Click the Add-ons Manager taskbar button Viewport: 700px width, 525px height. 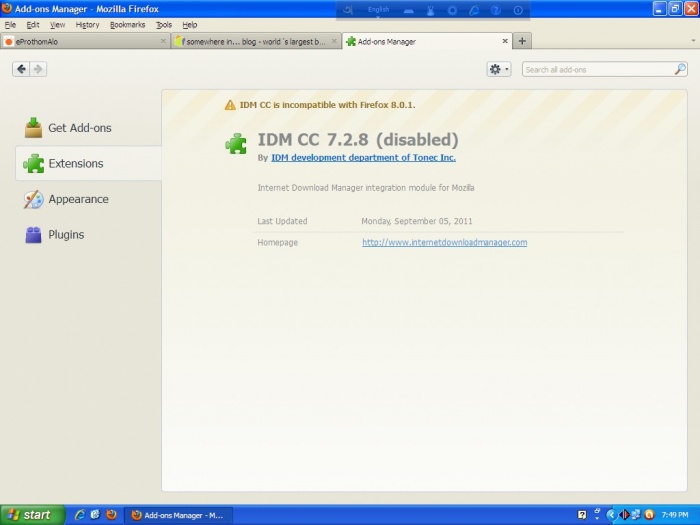[178, 515]
